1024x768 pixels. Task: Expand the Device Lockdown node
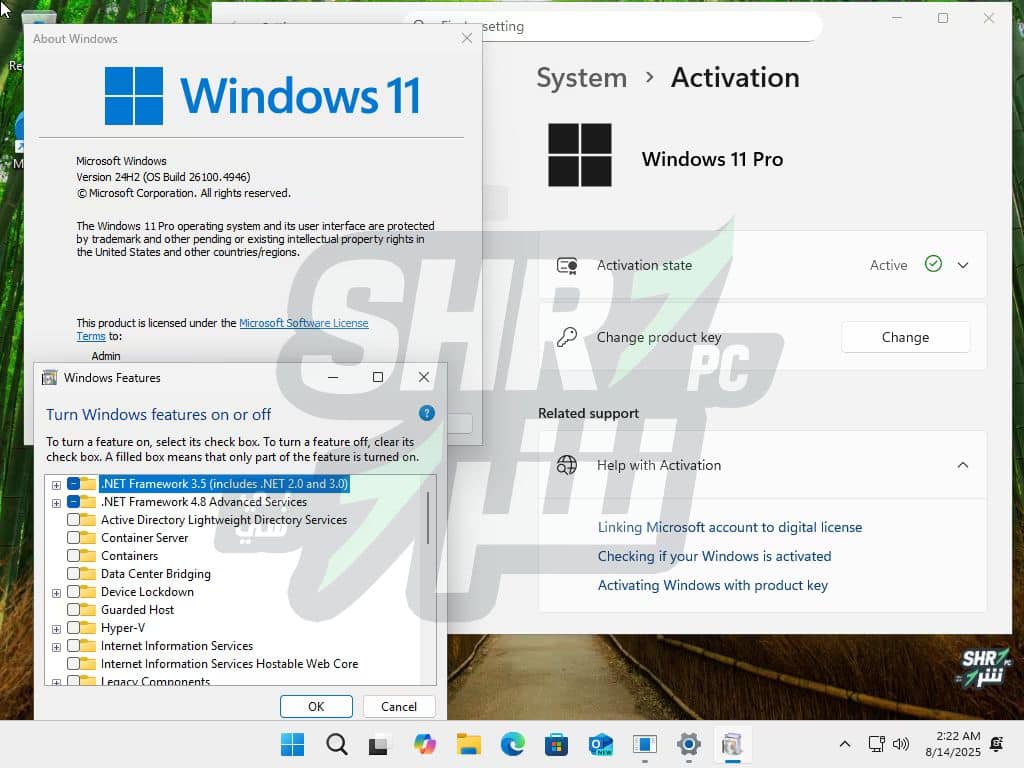[x=56, y=593]
